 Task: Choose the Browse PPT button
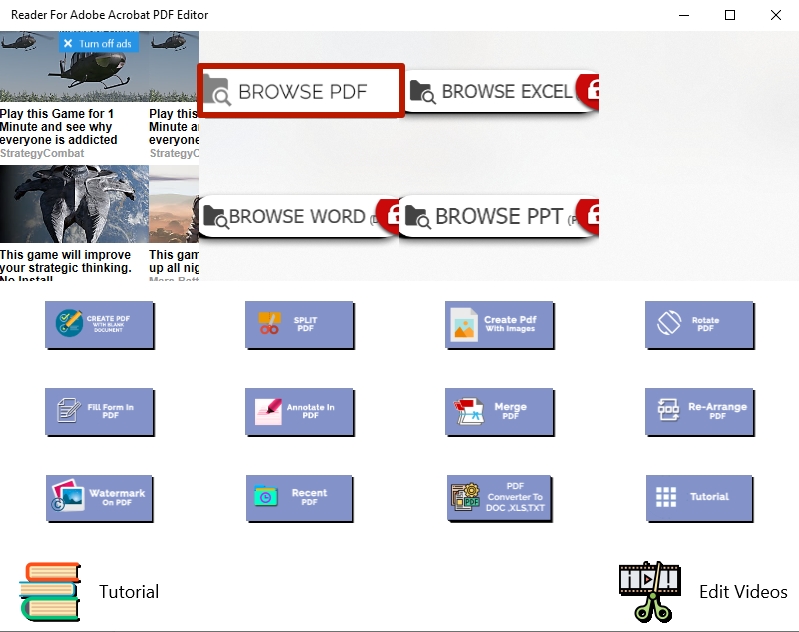490,217
